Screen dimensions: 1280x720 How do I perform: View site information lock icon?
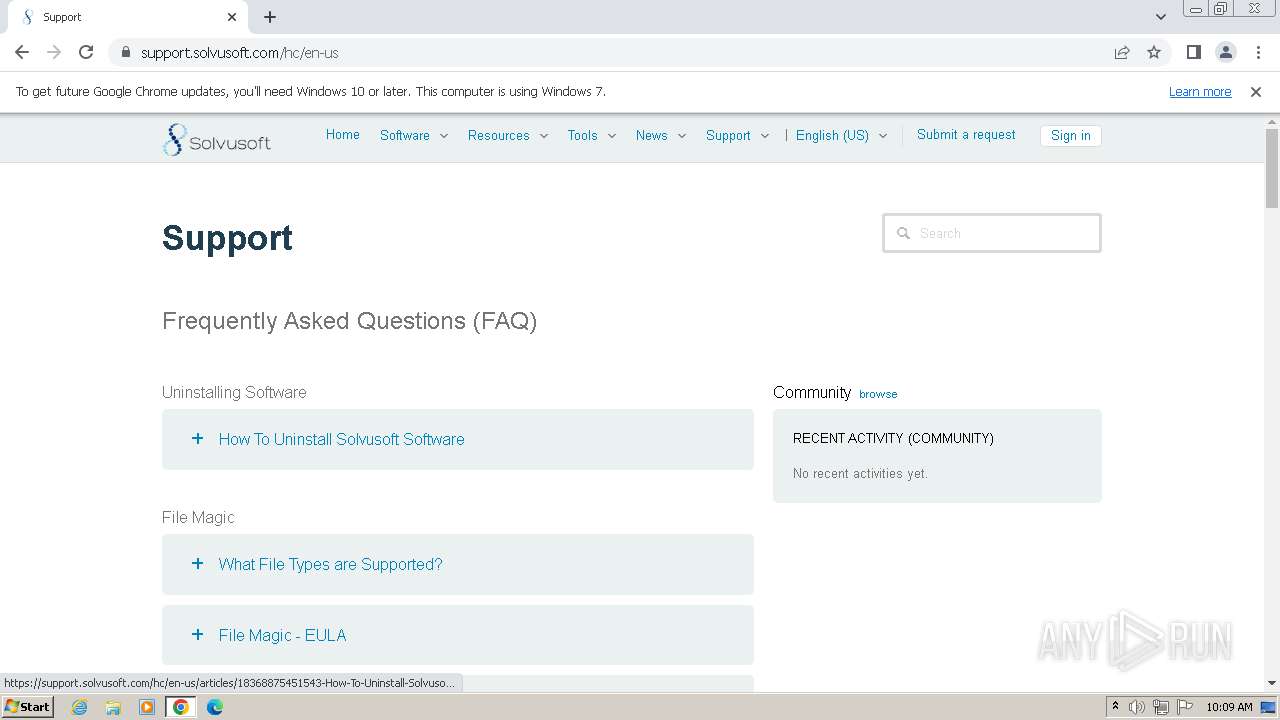(125, 52)
